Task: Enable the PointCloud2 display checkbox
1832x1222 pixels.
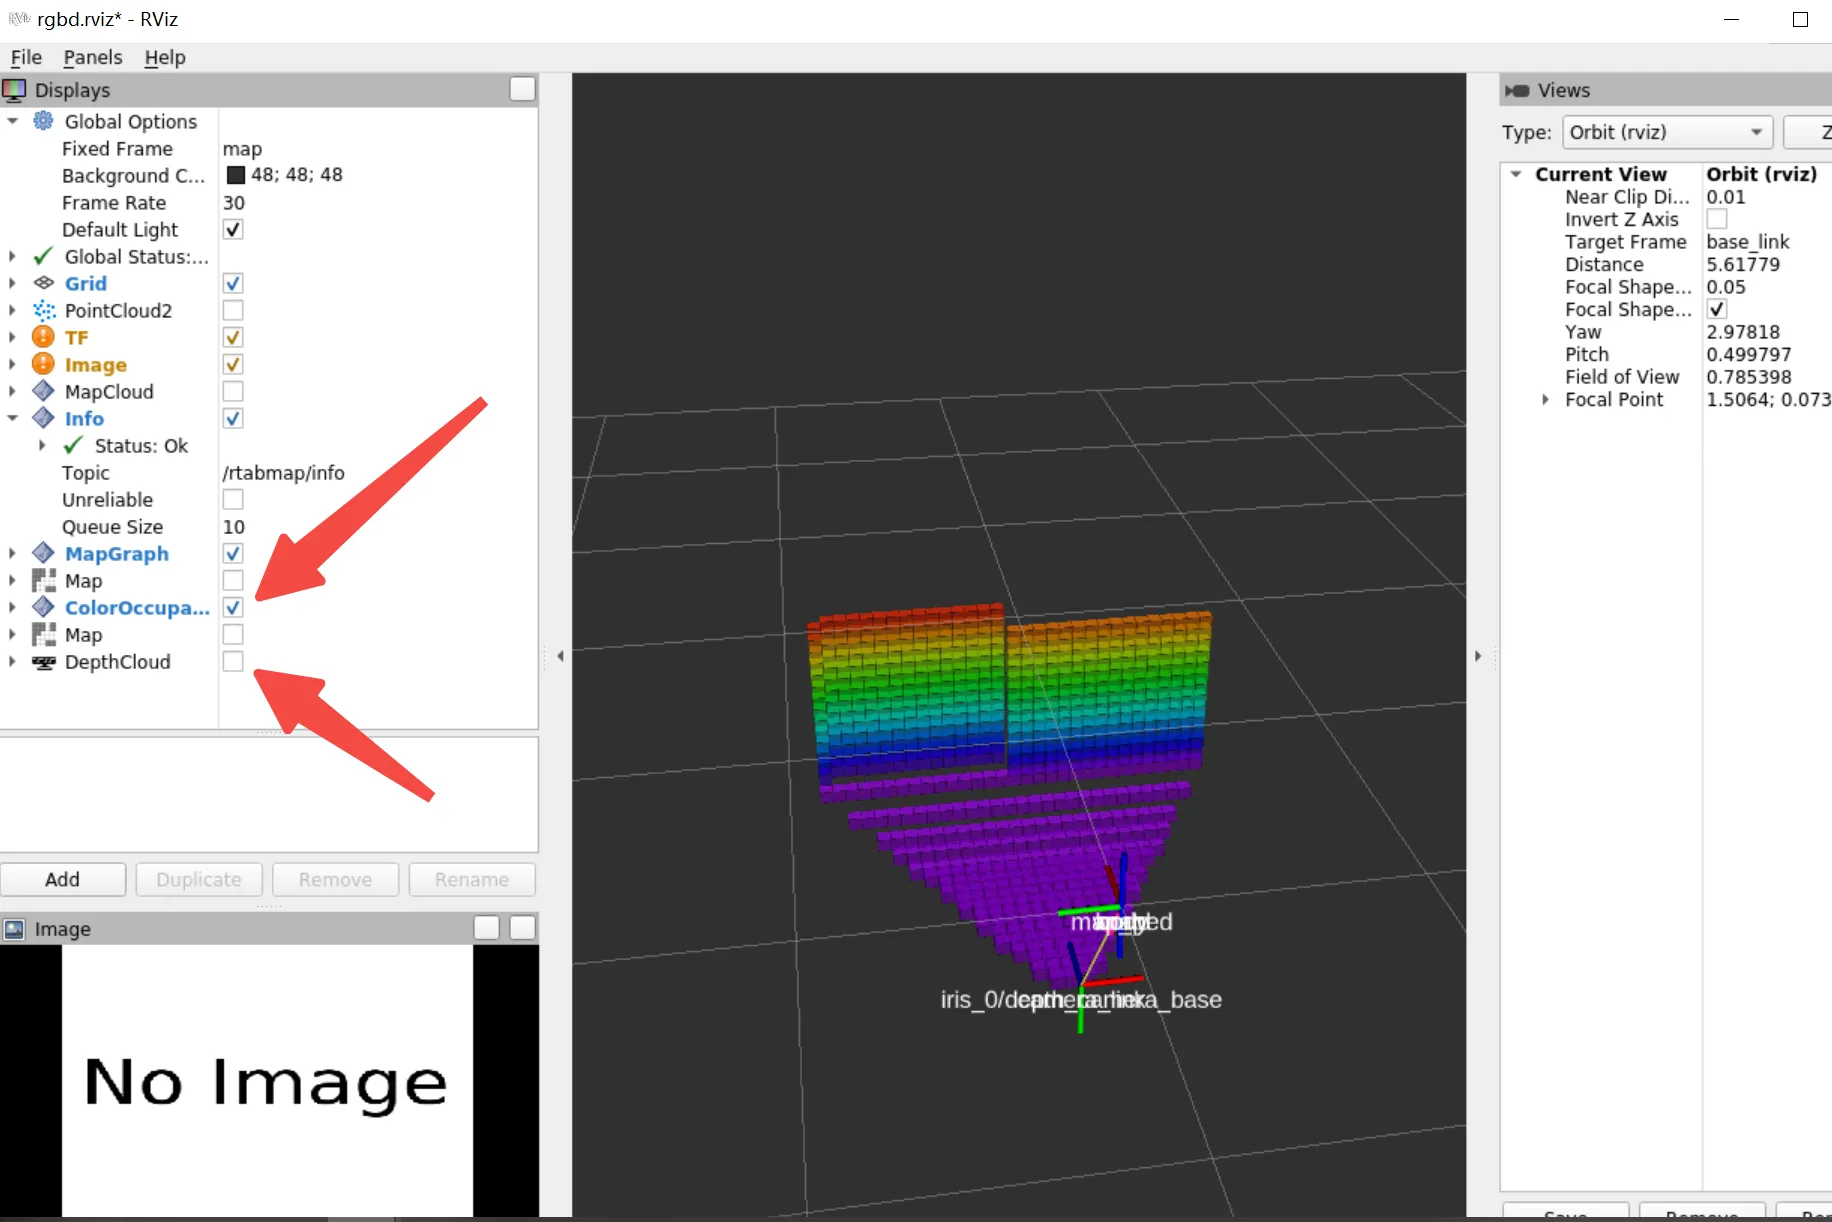Action: [x=233, y=310]
